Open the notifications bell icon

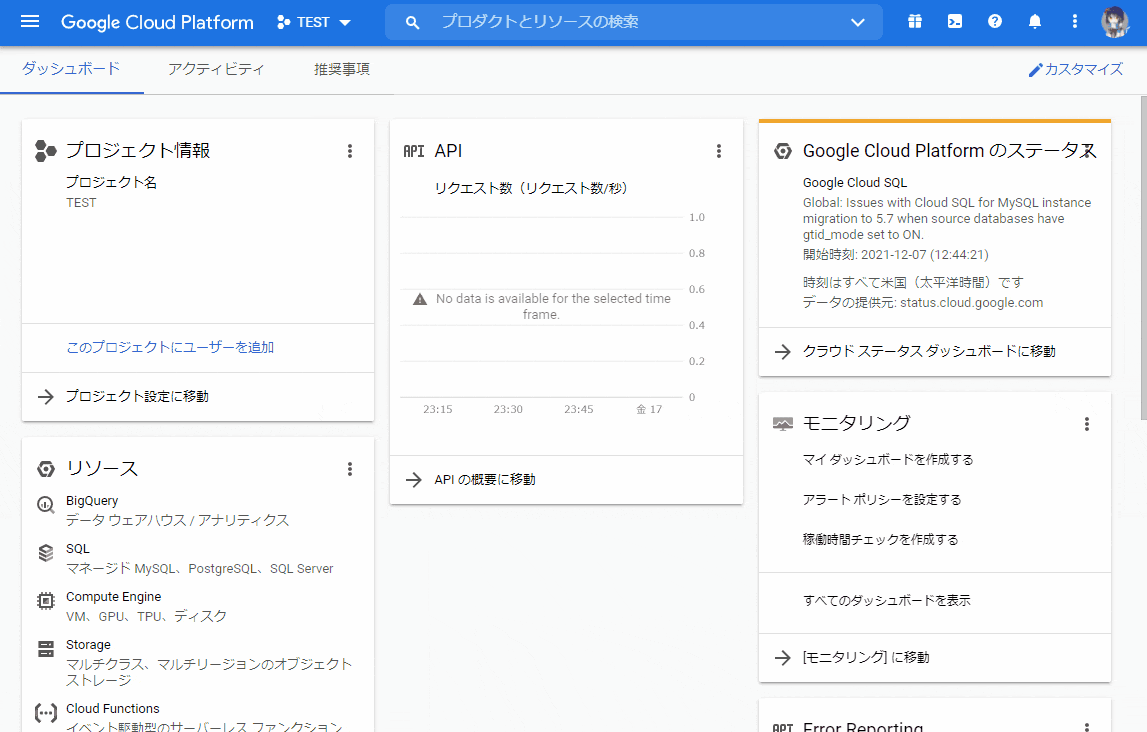pos(1035,21)
